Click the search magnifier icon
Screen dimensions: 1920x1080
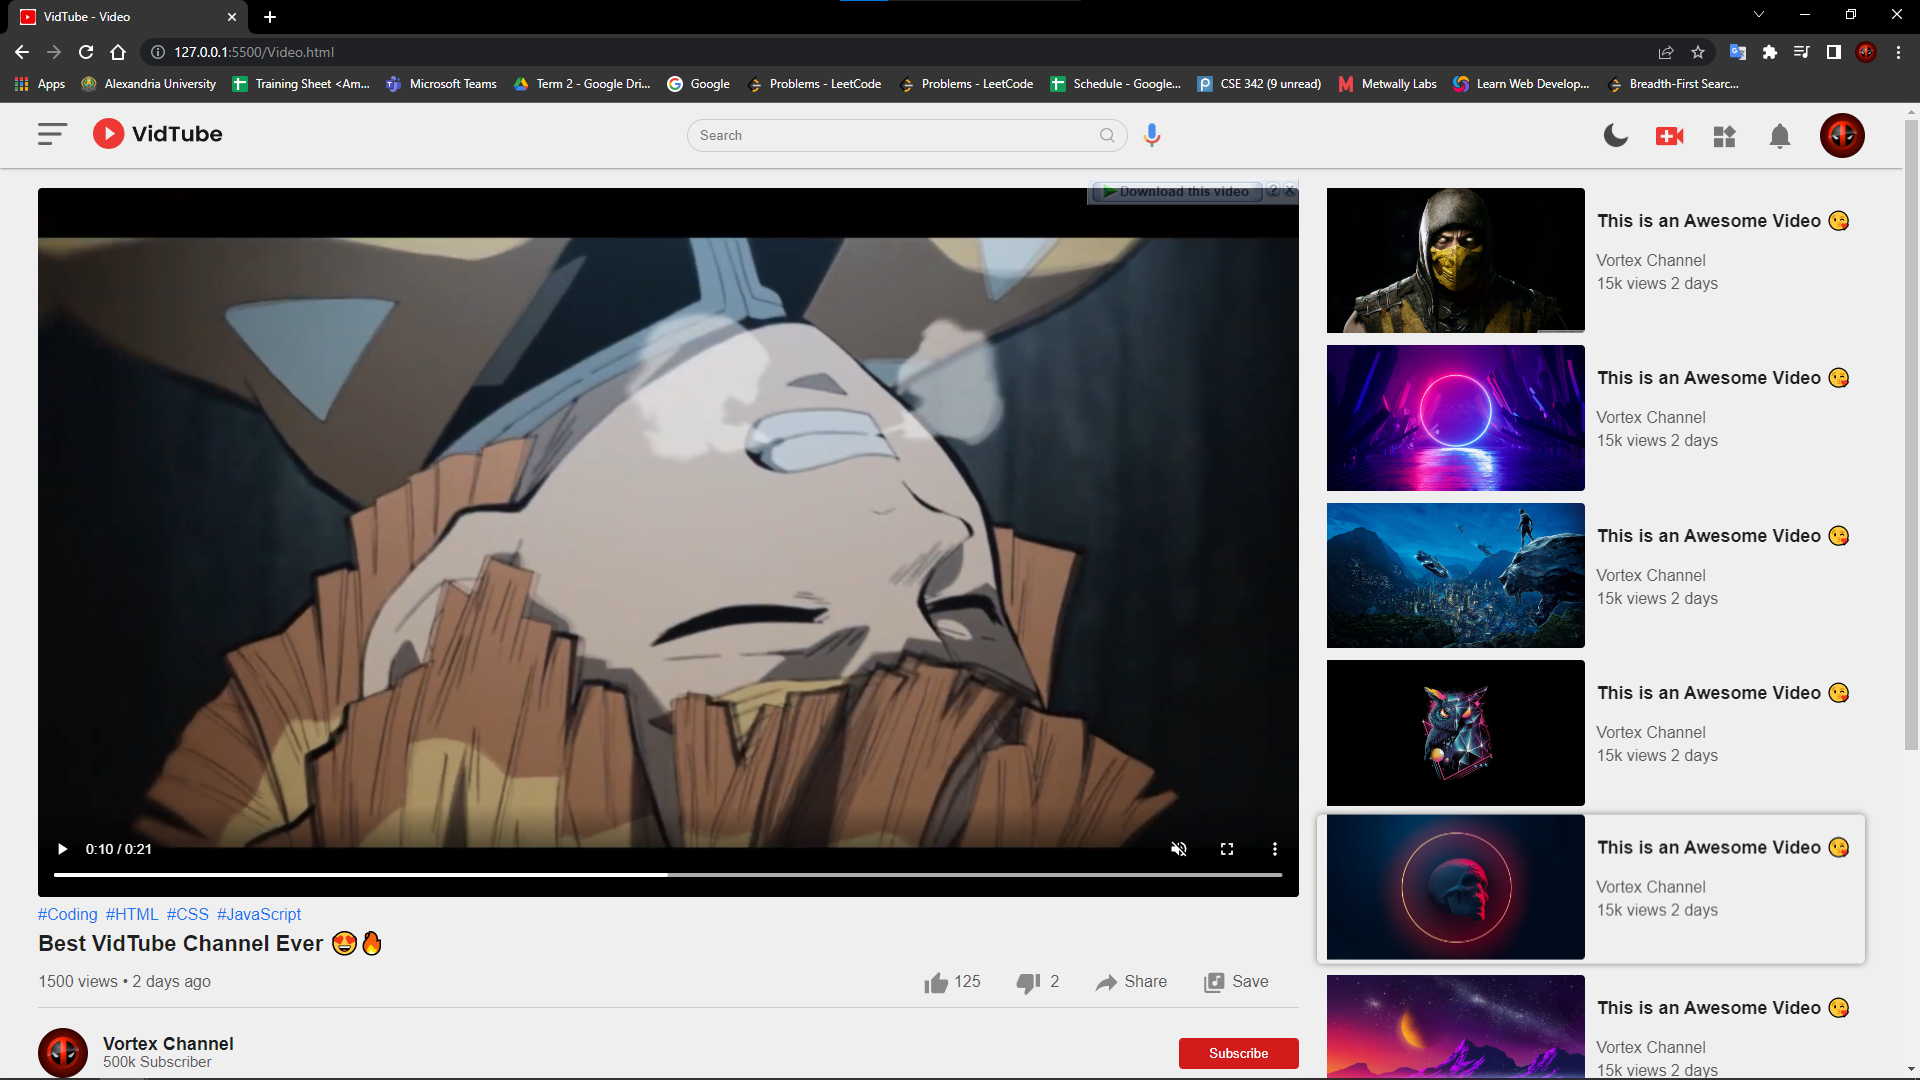pos(1107,135)
